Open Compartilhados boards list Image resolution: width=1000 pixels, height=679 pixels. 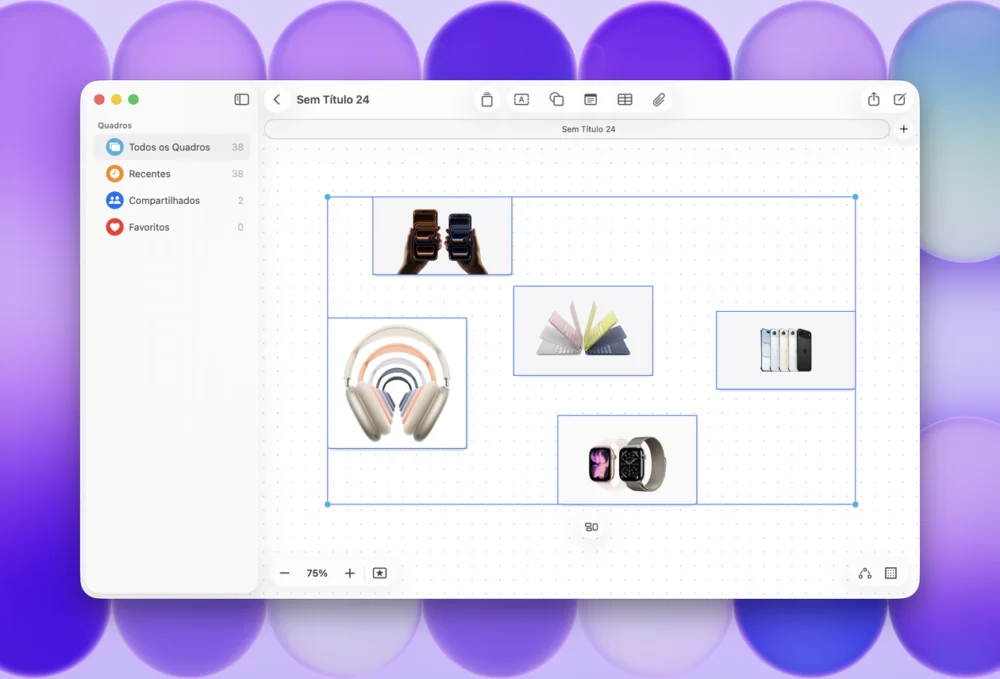pos(172,200)
